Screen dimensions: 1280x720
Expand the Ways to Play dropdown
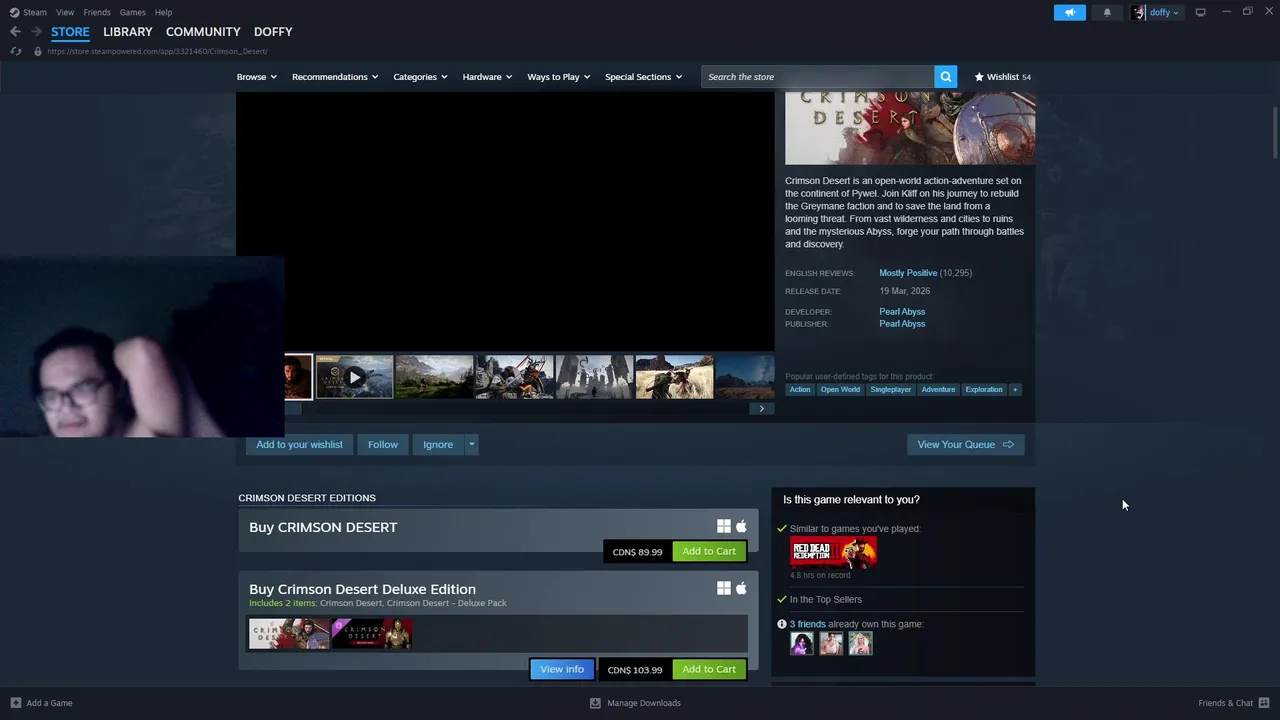tap(558, 77)
